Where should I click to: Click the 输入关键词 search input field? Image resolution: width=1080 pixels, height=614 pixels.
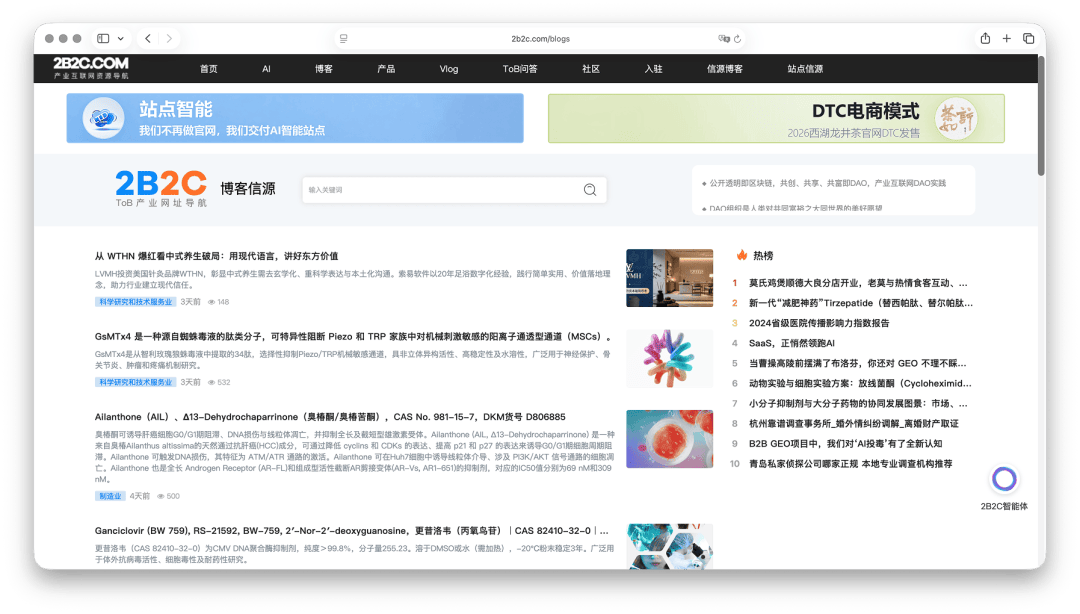tap(441, 190)
